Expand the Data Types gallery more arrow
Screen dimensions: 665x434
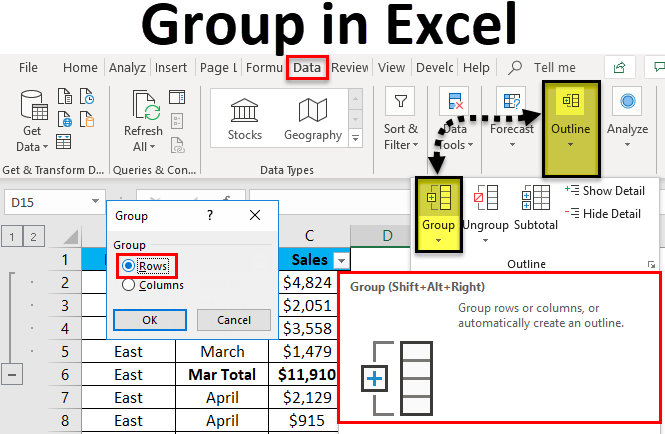pyautogui.click(x=355, y=139)
